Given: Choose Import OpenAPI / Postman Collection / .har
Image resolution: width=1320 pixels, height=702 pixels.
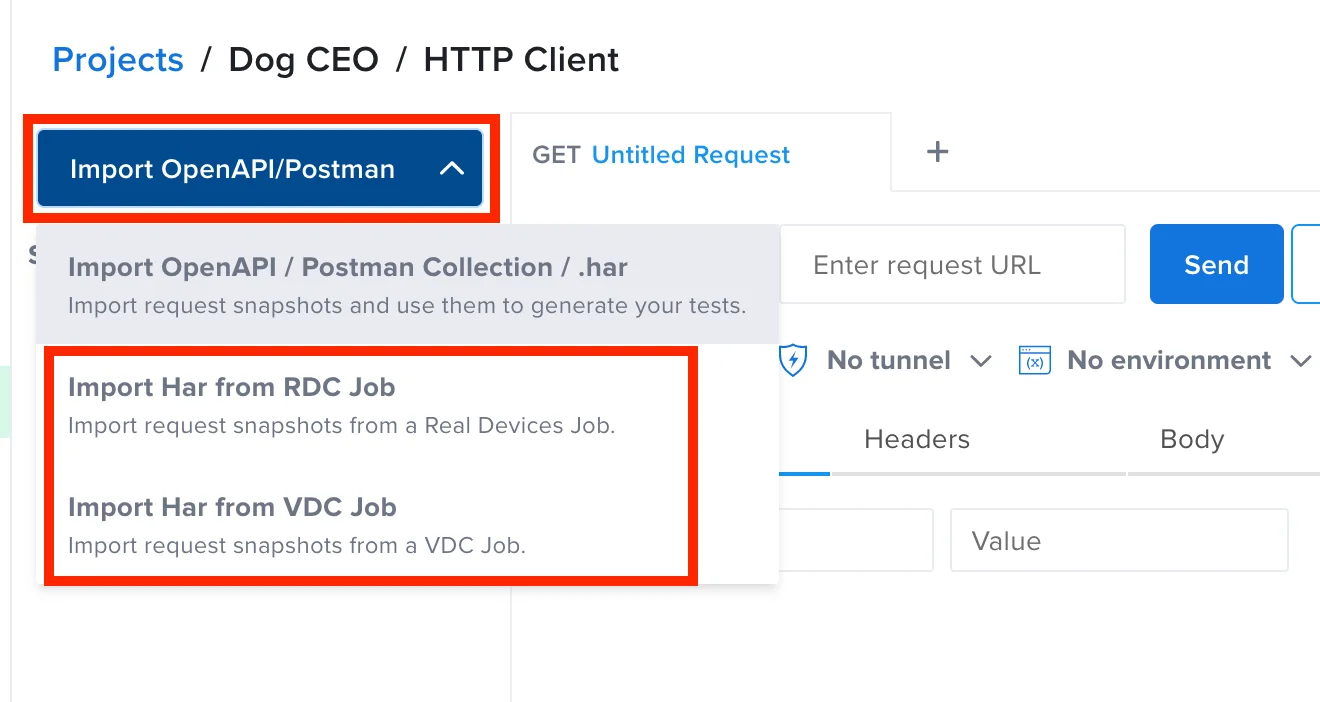Looking at the screenshot, I should coord(348,267).
